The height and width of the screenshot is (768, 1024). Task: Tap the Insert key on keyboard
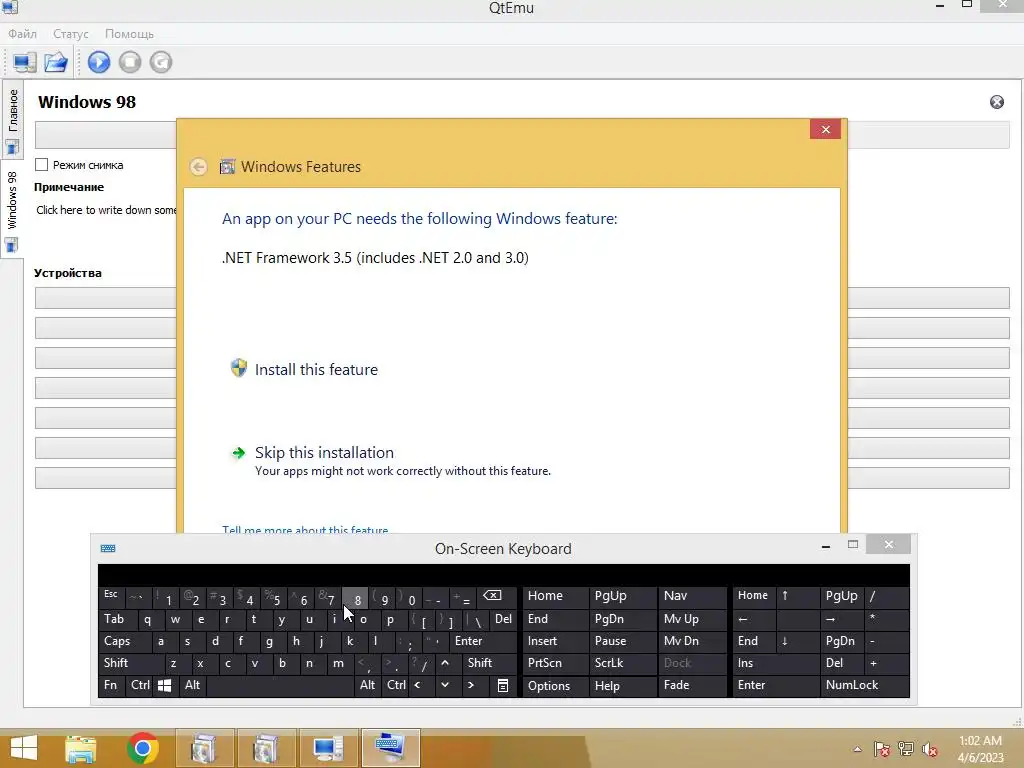(555, 641)
